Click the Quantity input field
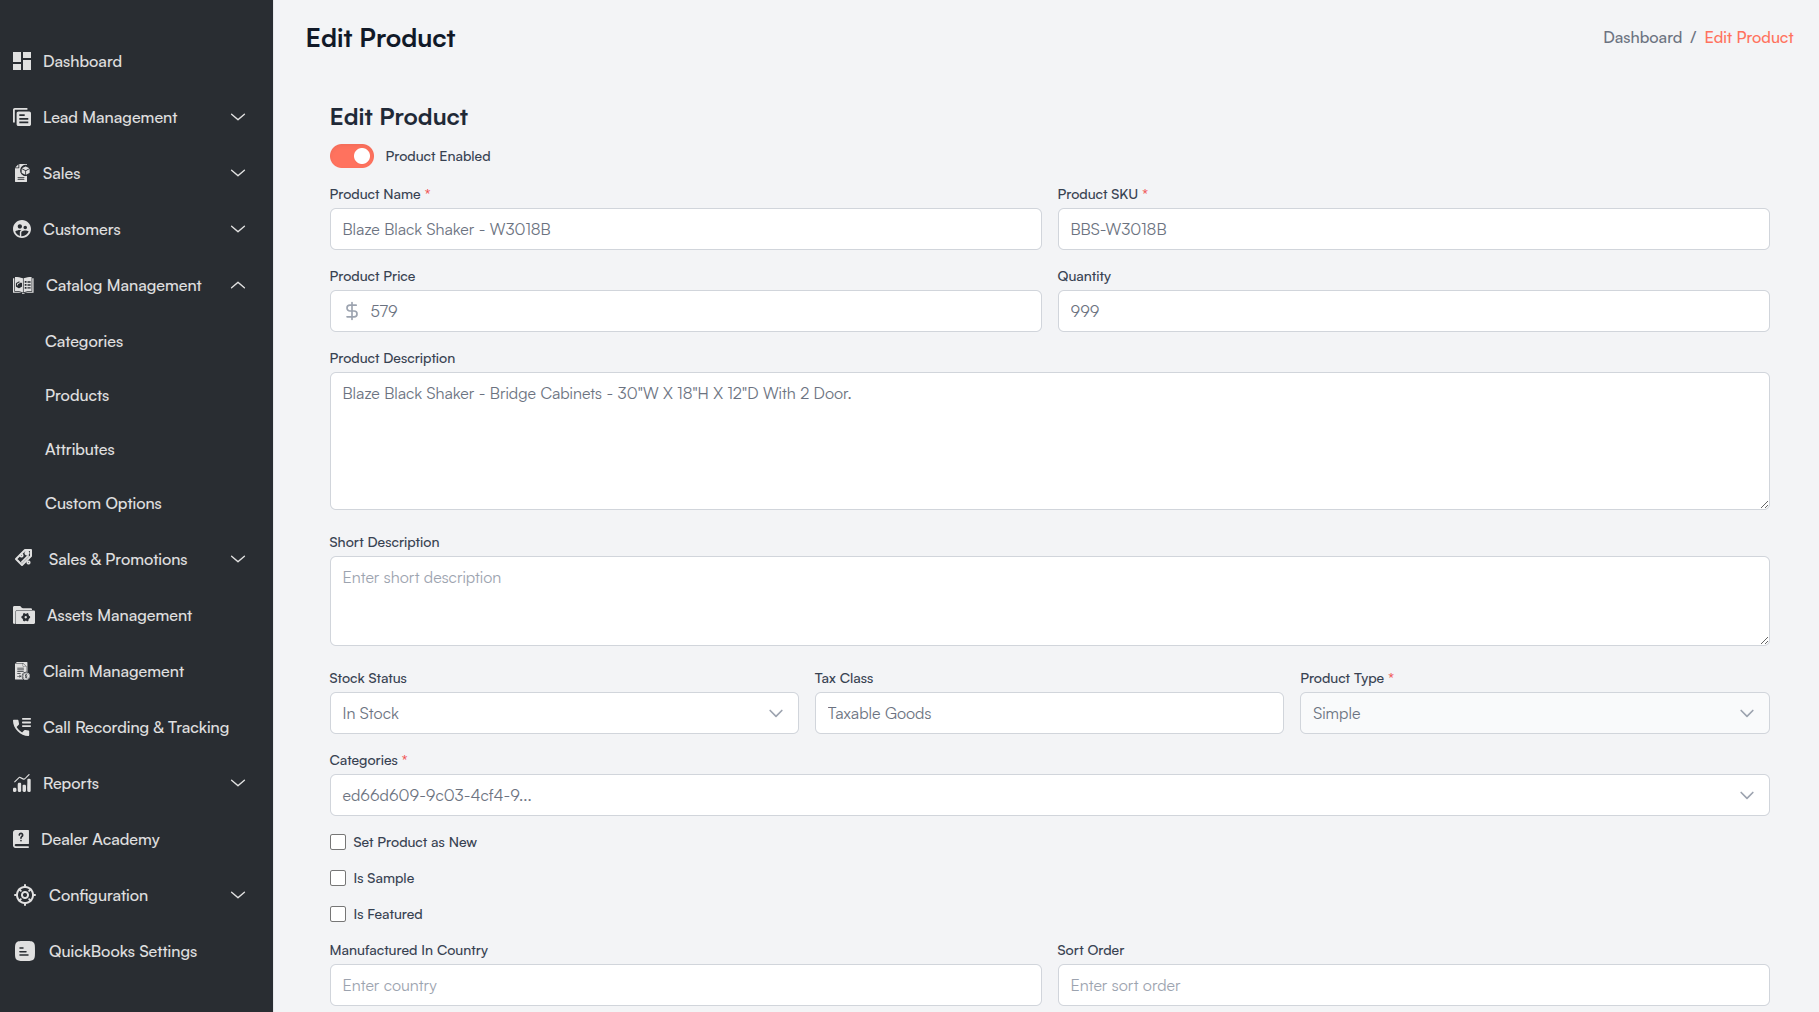 pos(1413,311)
